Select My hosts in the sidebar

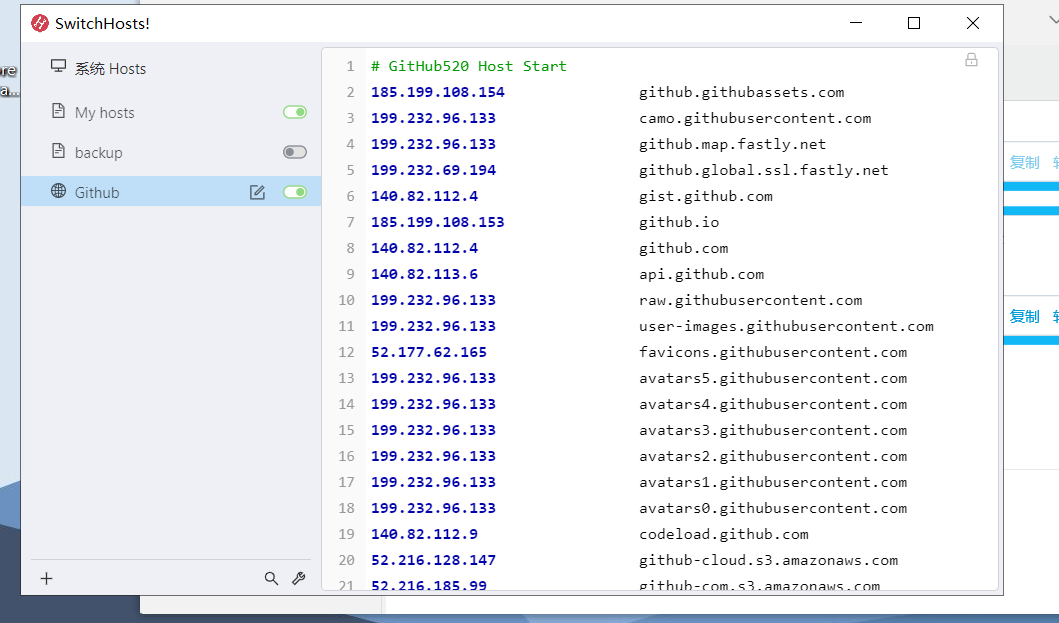(171, 112)
